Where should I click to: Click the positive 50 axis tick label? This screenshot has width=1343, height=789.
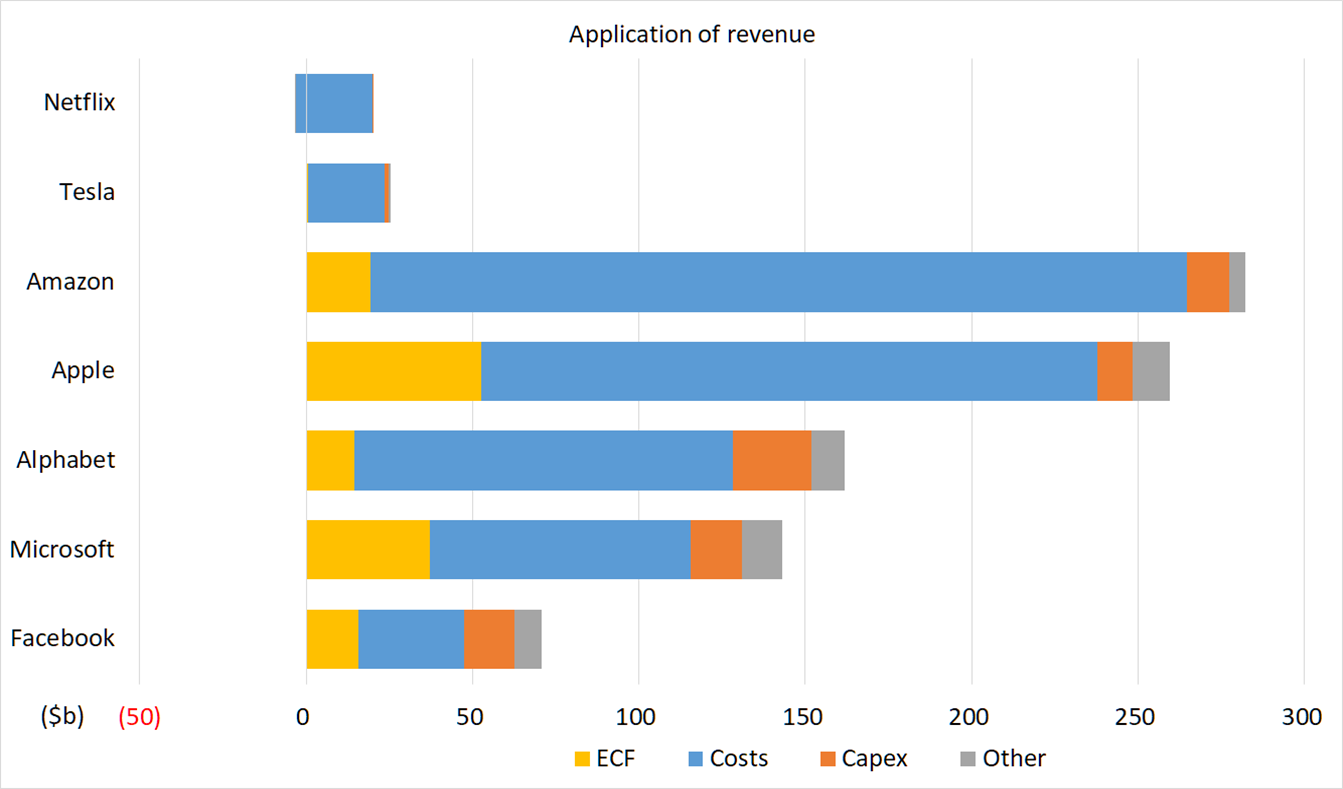[x=472, y=718]
